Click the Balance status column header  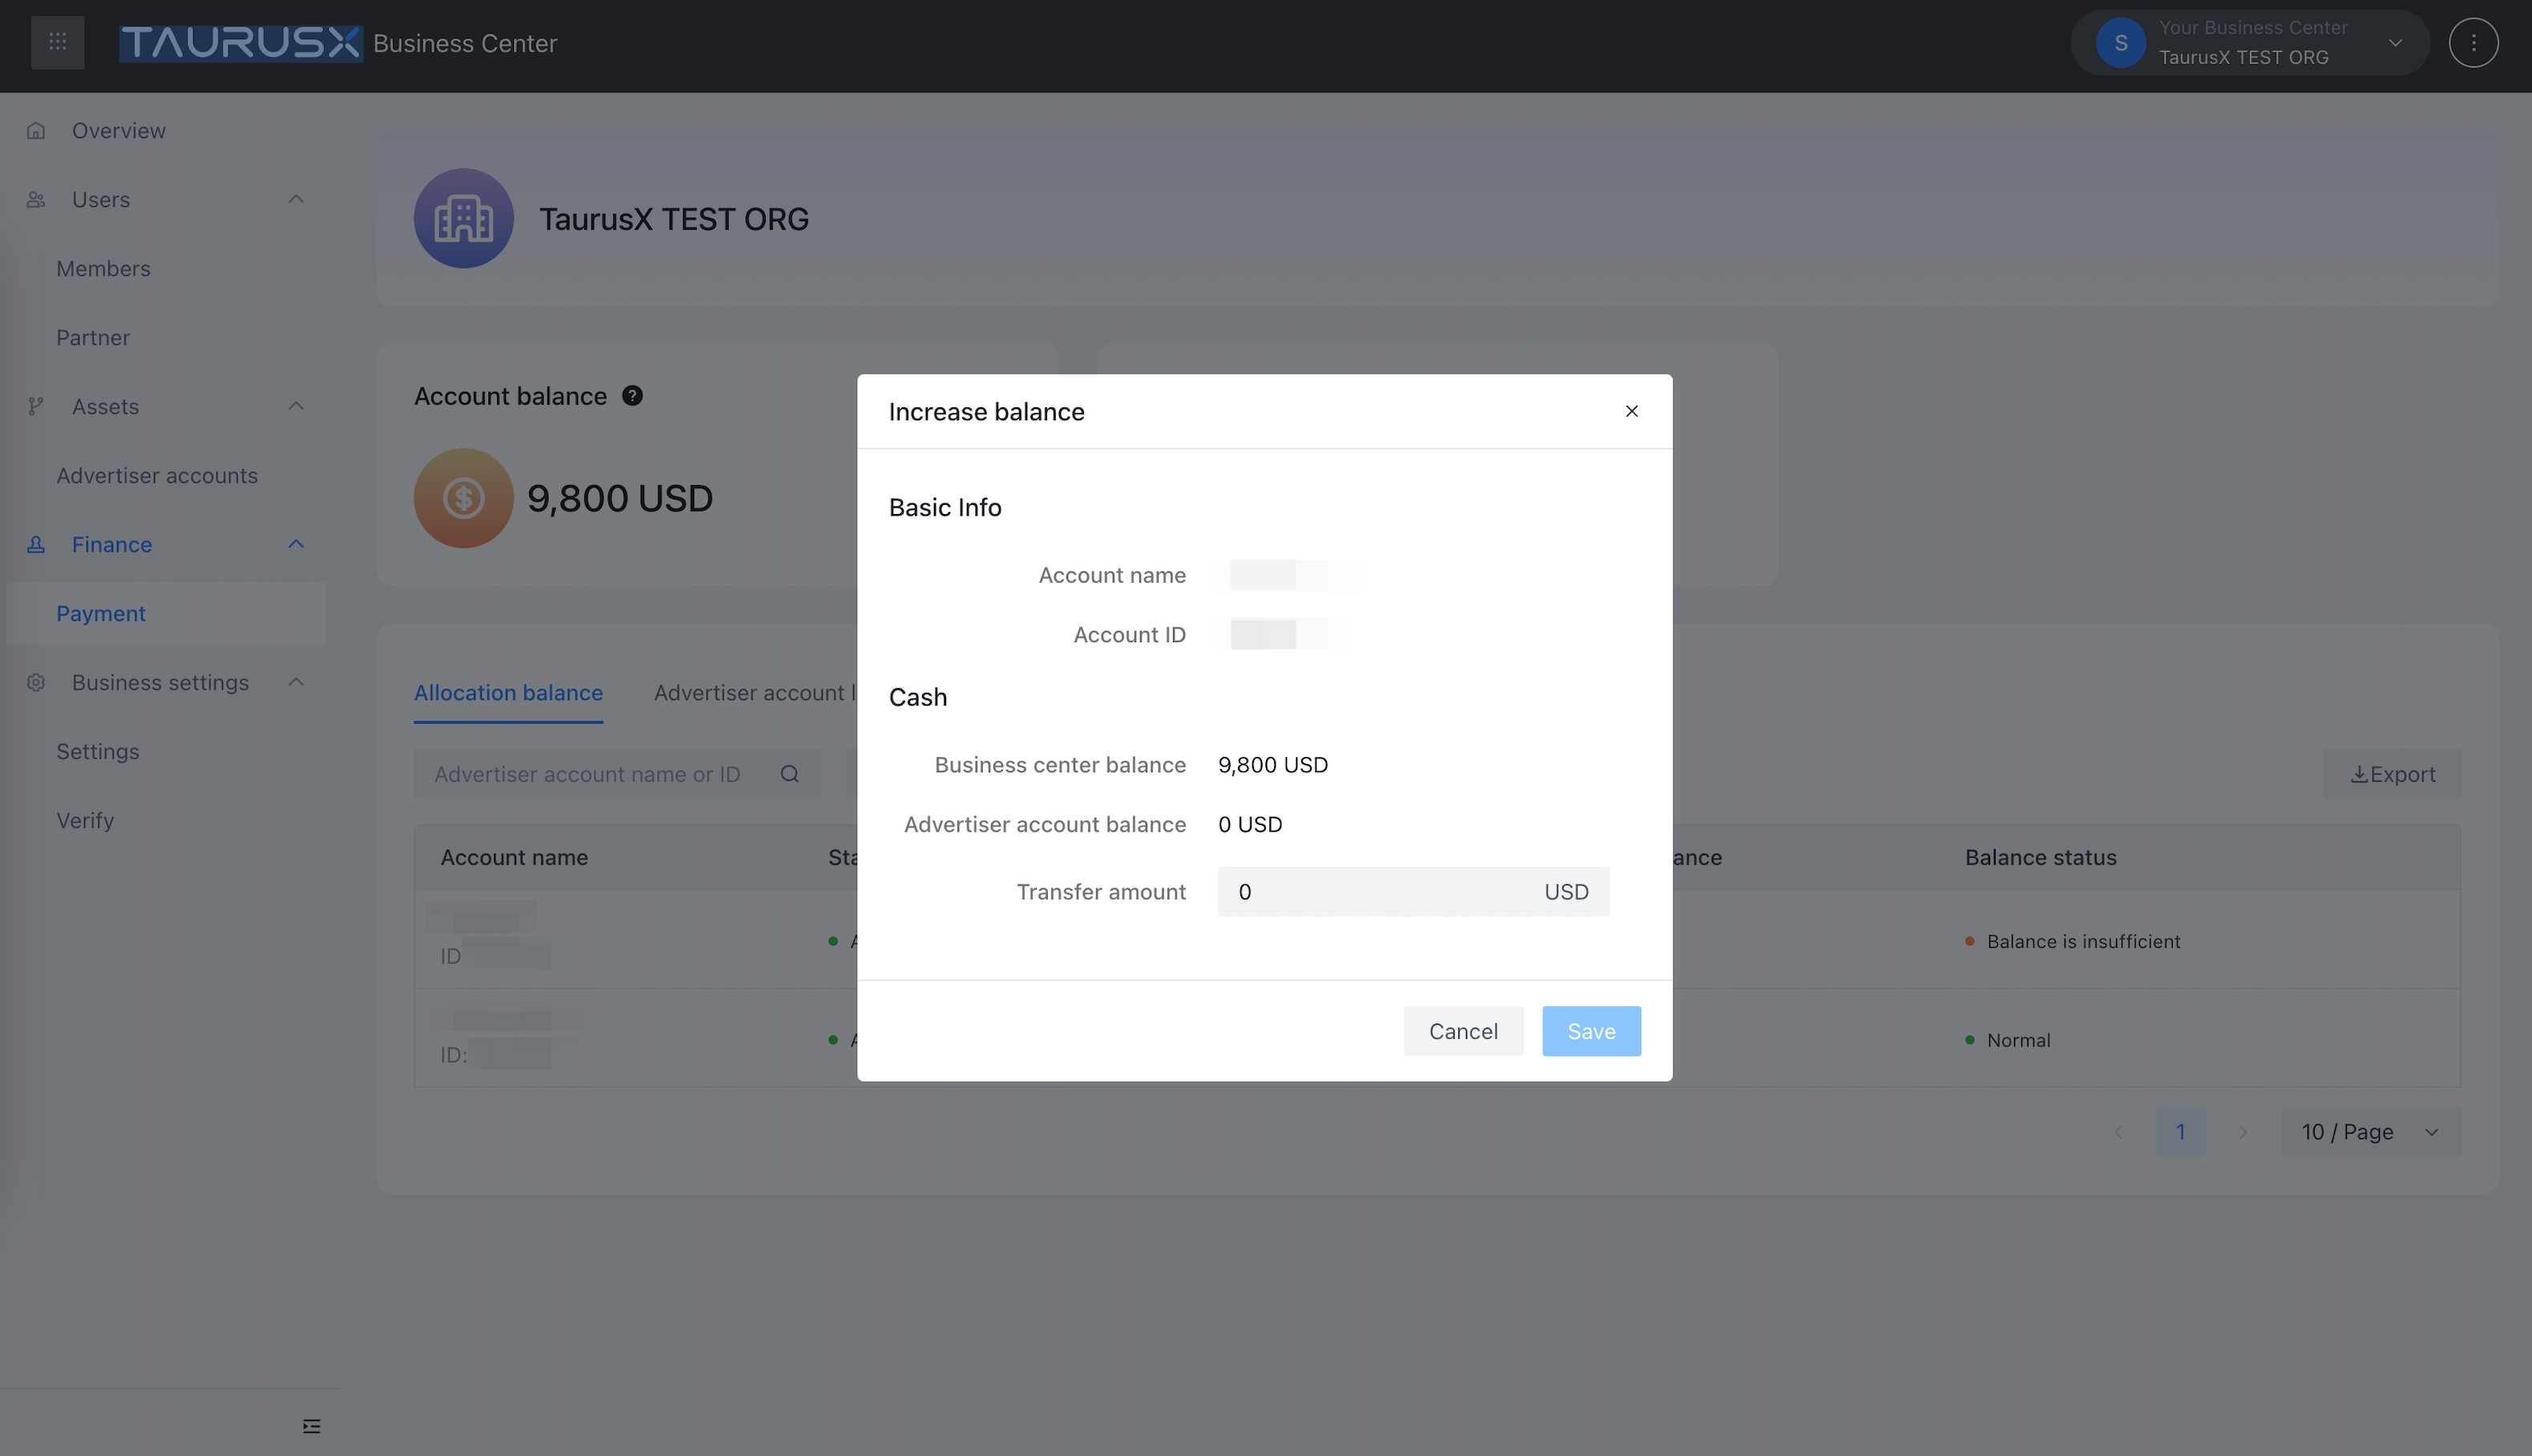(x=2040, y=858)
